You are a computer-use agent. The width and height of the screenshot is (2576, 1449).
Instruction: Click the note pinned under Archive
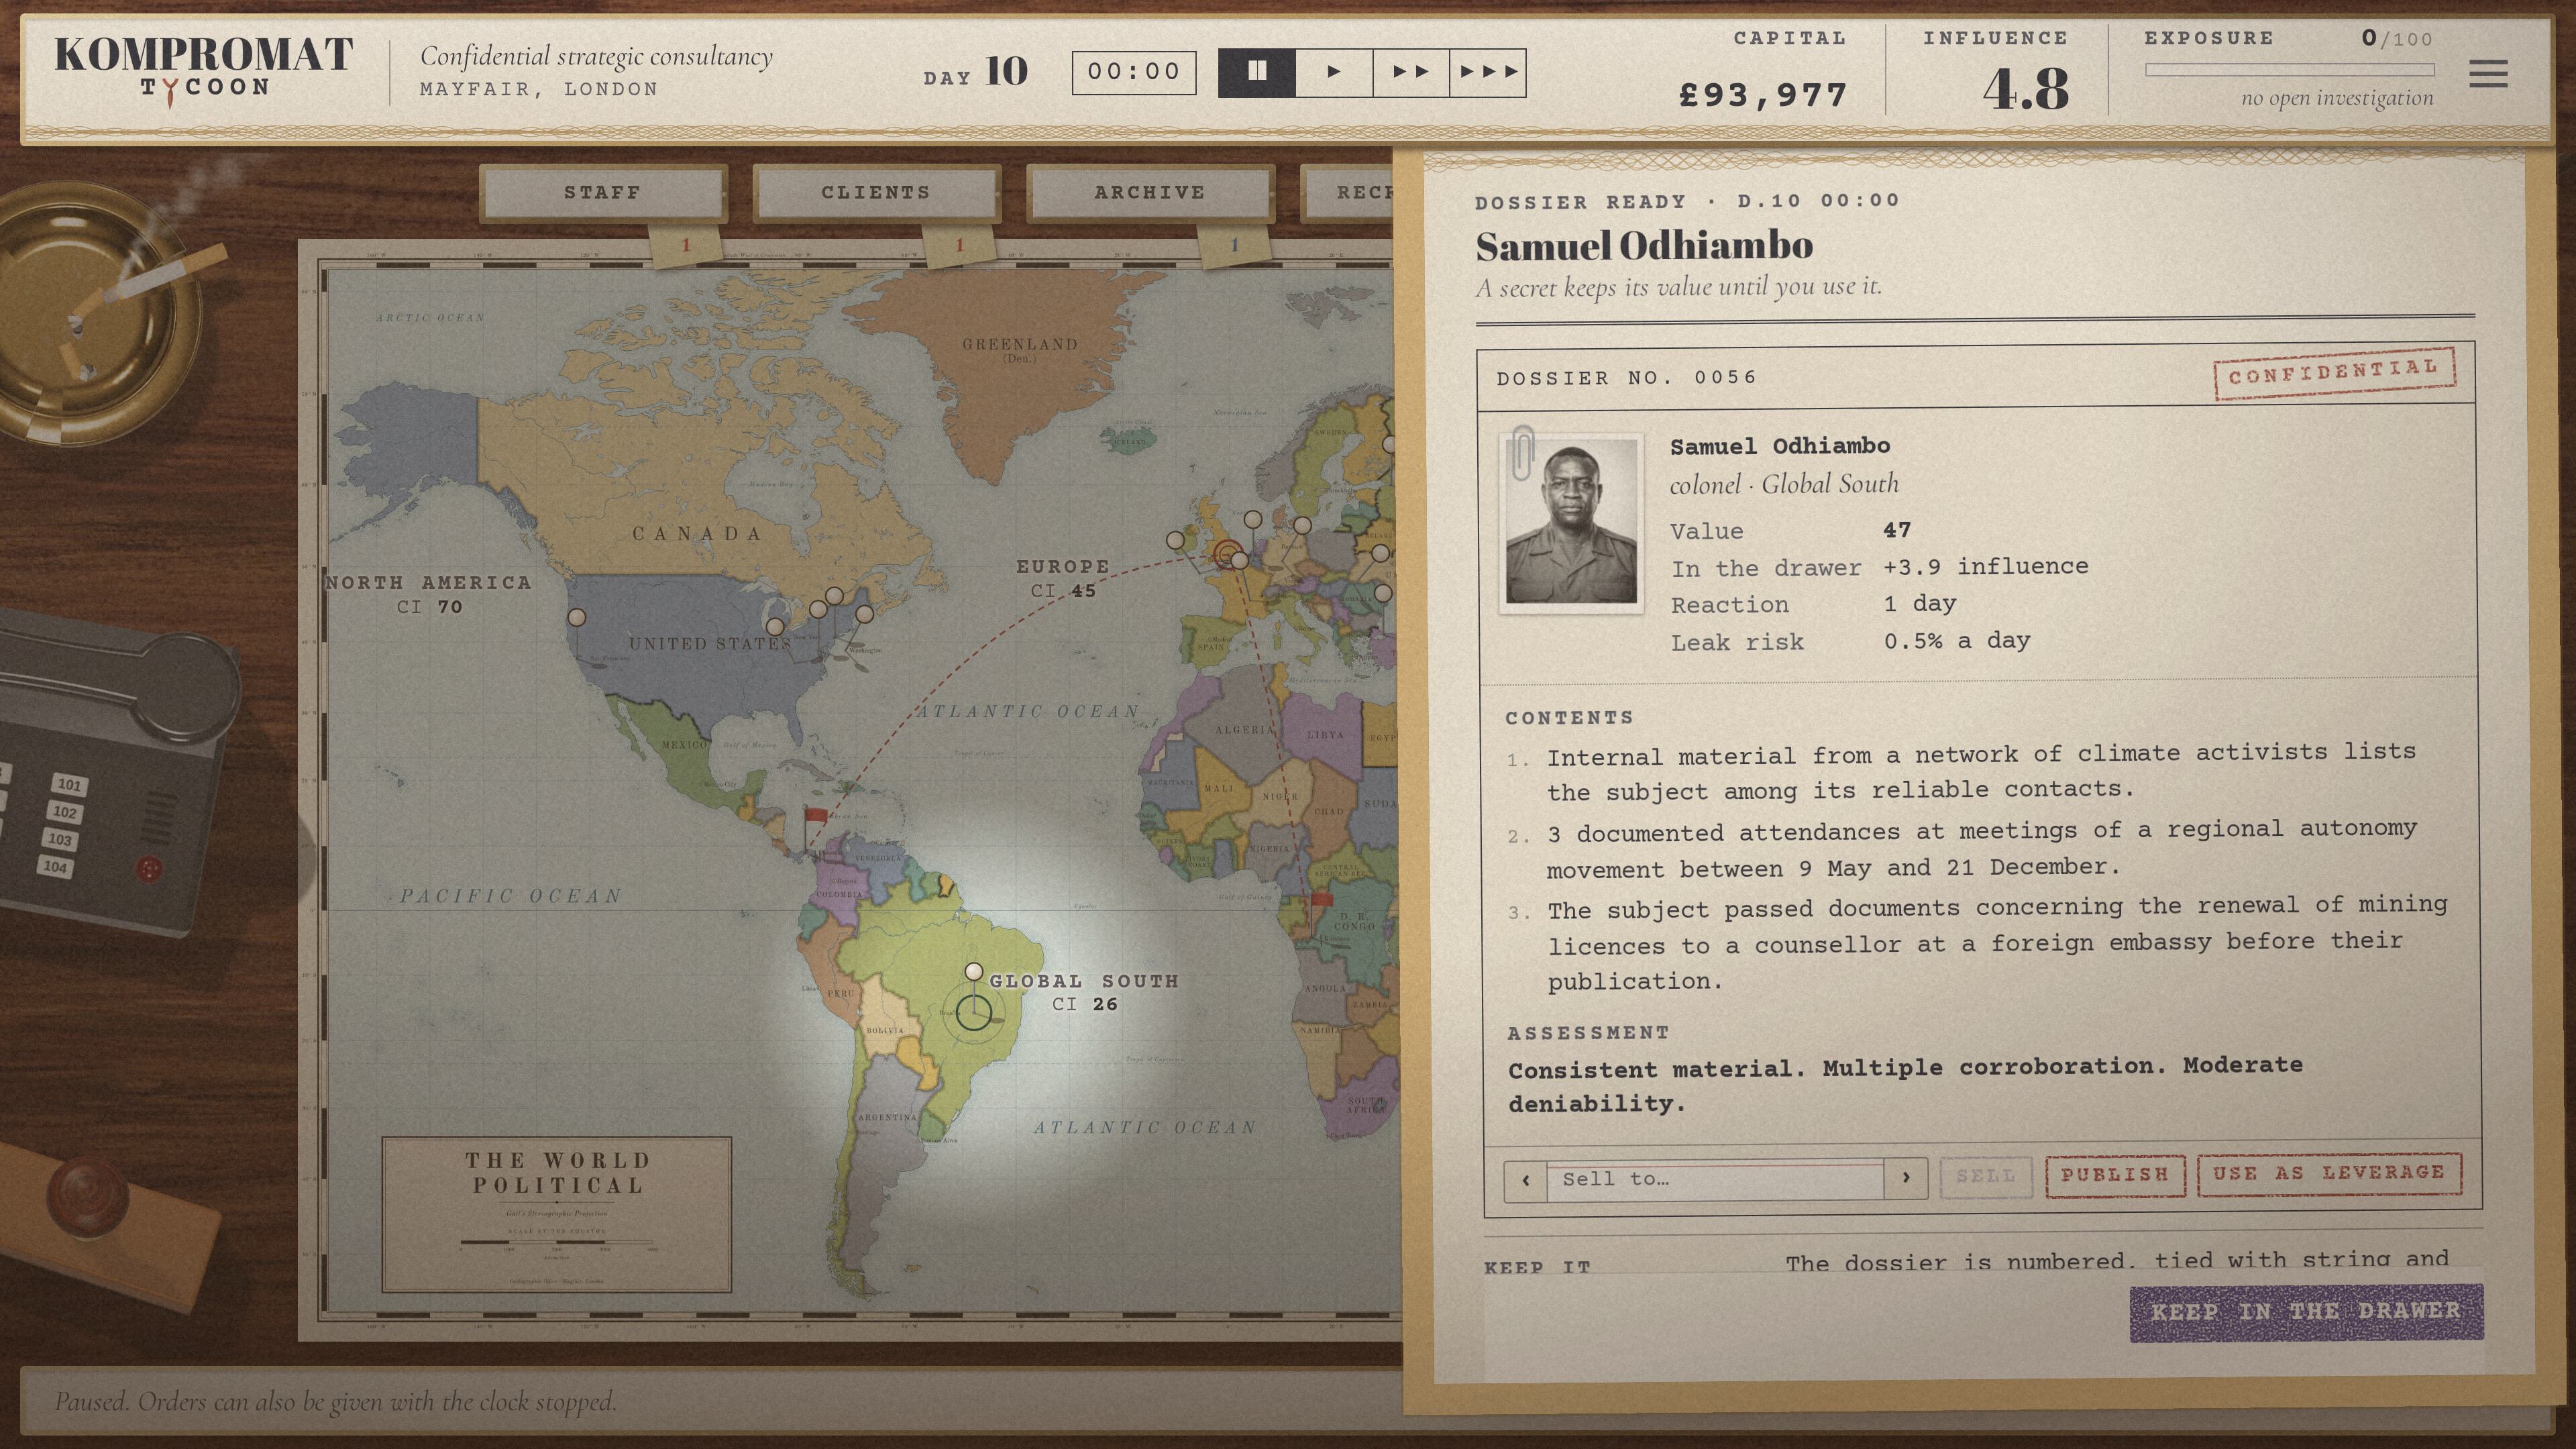(x=1234, y=245)
